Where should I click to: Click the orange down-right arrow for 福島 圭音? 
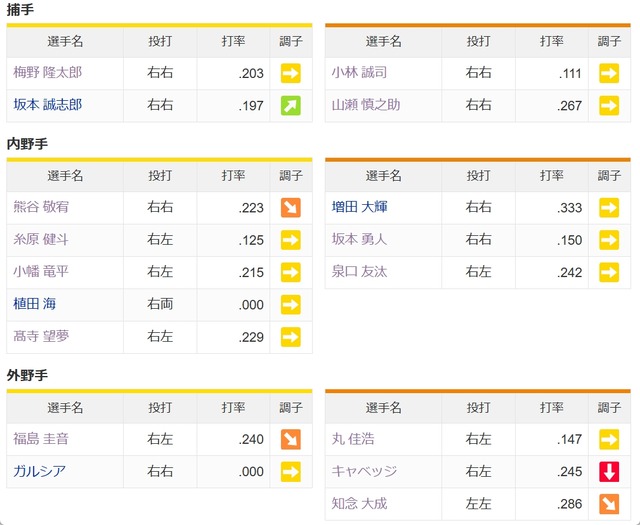(x=291, y=439)
